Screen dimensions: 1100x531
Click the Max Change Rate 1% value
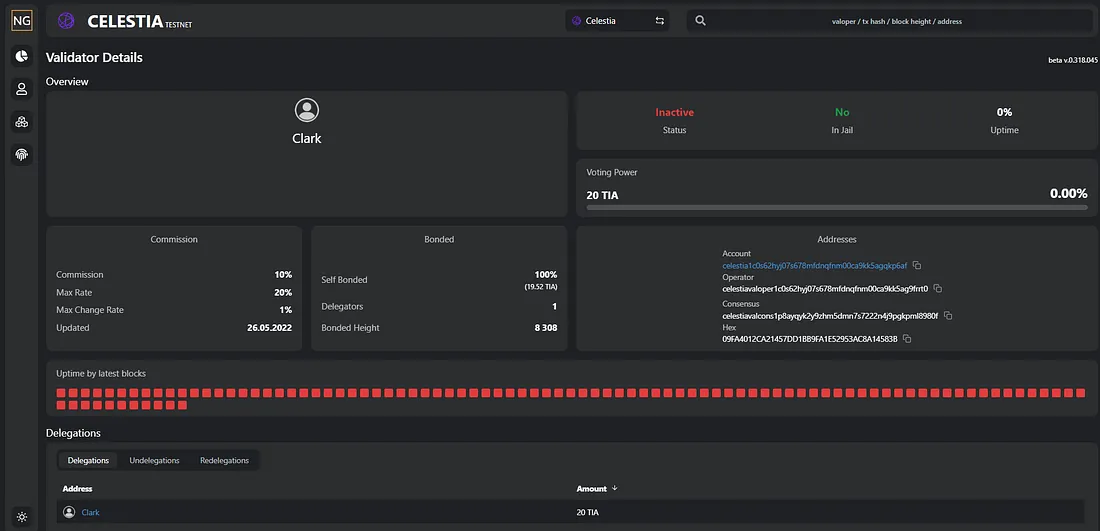coord(286,309)
